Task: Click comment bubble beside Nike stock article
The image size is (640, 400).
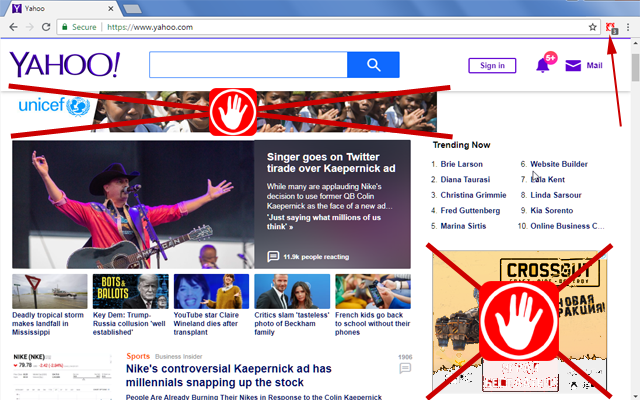Action: click(x=405, y=368)
